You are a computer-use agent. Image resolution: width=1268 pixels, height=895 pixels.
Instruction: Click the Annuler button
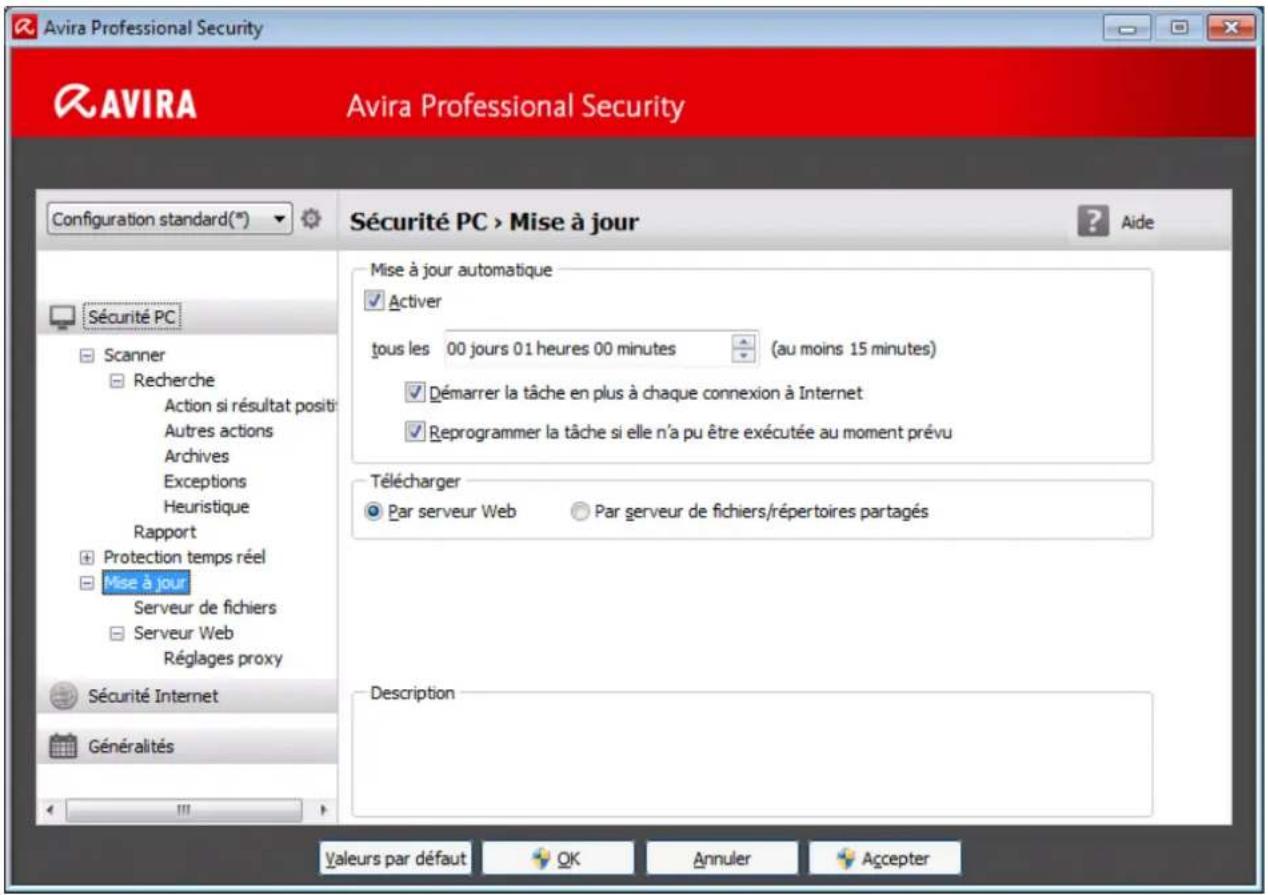722,858
